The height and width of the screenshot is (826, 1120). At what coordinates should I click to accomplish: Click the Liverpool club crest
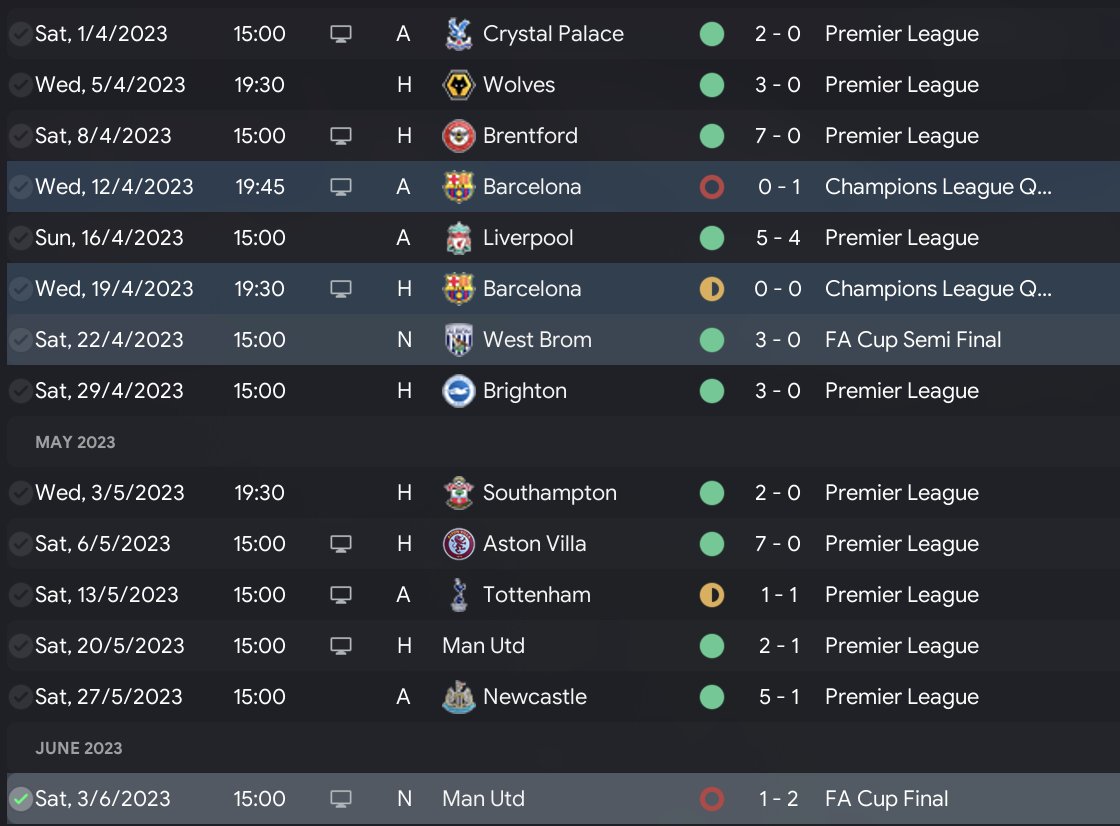tap(458, 238)
